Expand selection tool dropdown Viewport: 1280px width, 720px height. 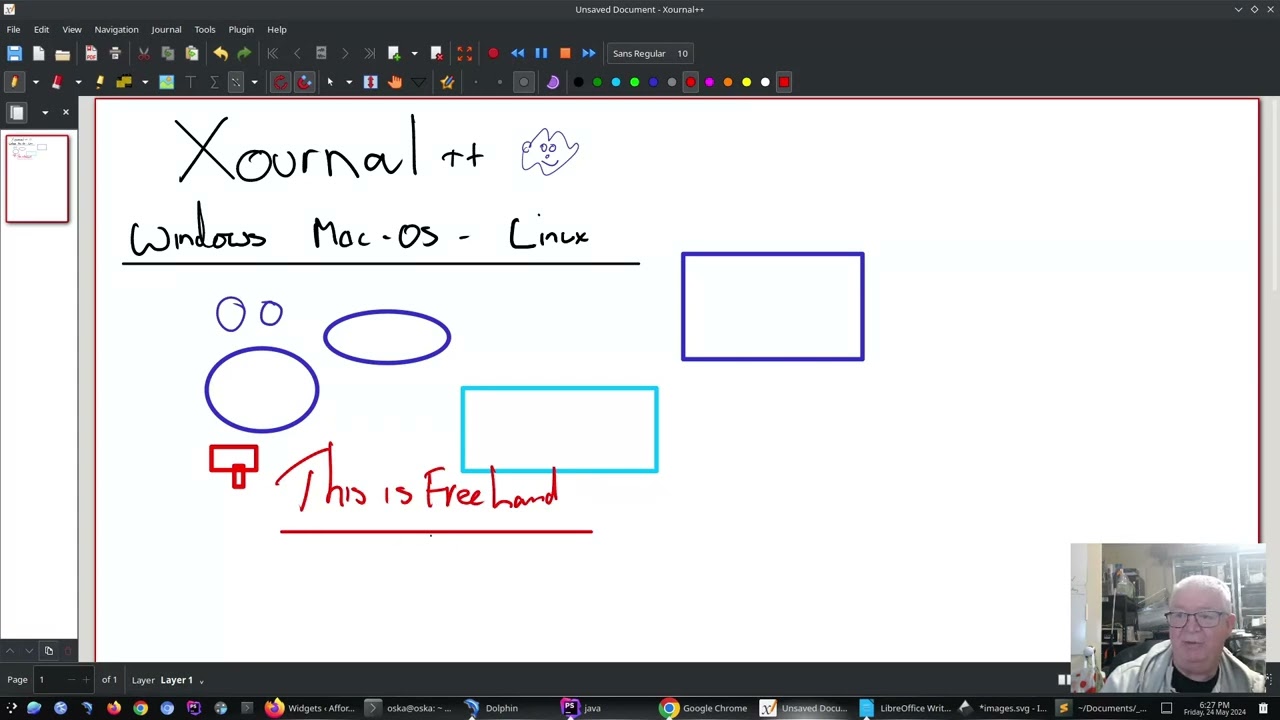[x=349, y=82]
